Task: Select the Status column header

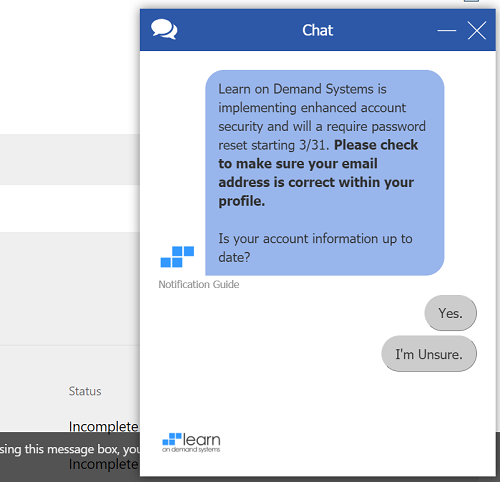Action: [x=85, y=391]
